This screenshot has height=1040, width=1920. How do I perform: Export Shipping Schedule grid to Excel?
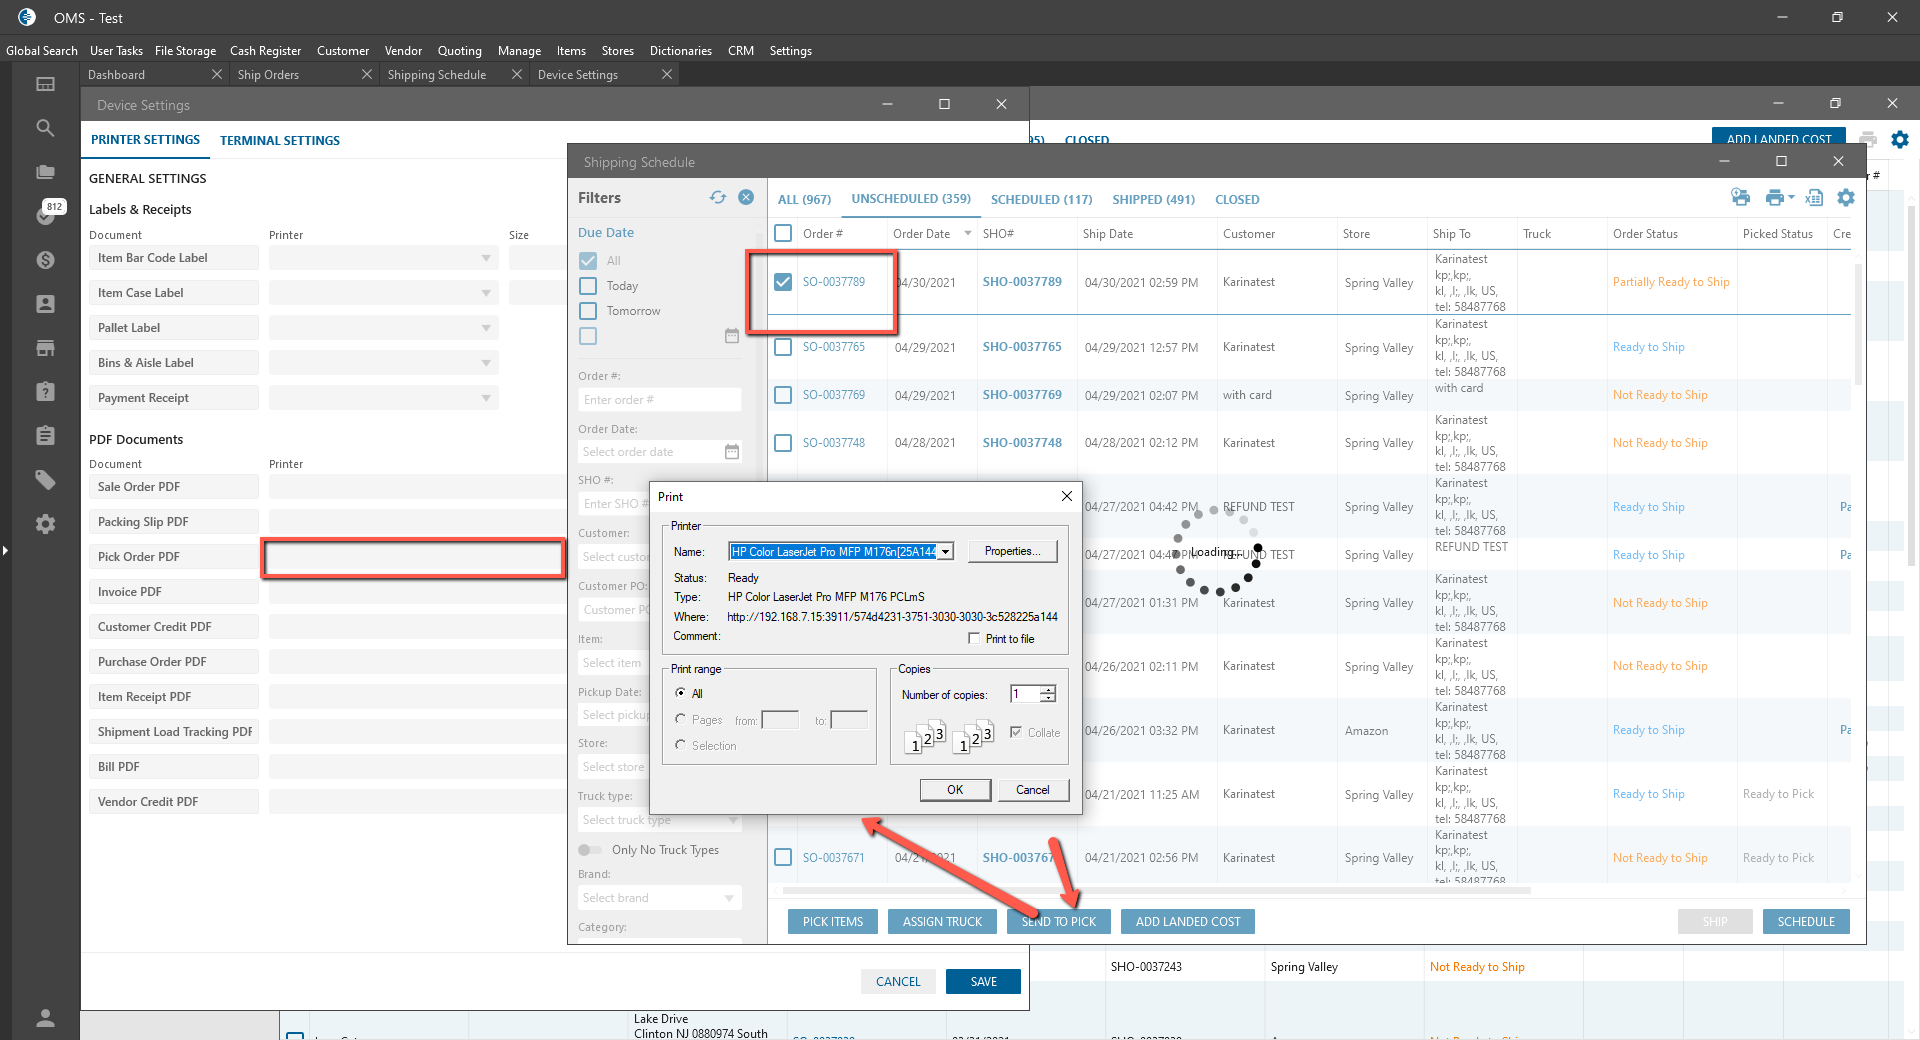1814,198
